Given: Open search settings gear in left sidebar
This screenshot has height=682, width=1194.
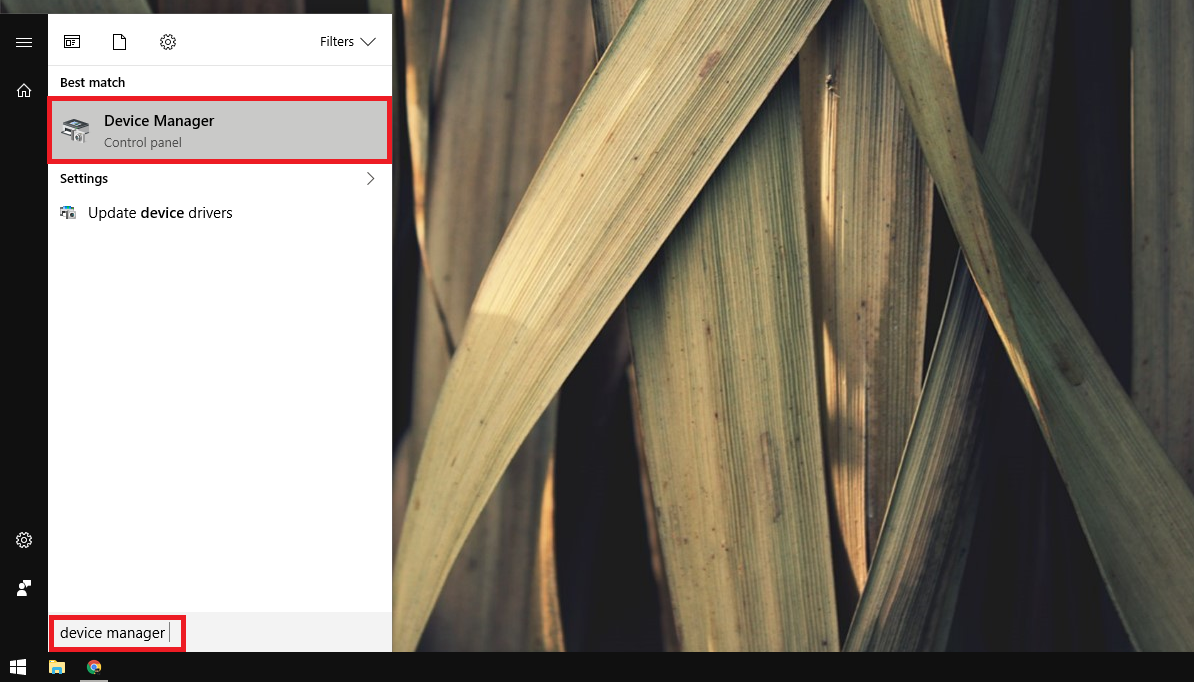Looking at the screenshot, I should click(x=24, y=540).
